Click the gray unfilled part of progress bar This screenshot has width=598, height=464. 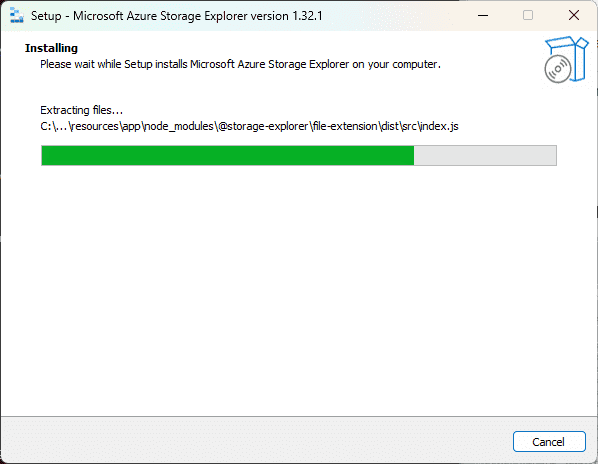(485, 155)
